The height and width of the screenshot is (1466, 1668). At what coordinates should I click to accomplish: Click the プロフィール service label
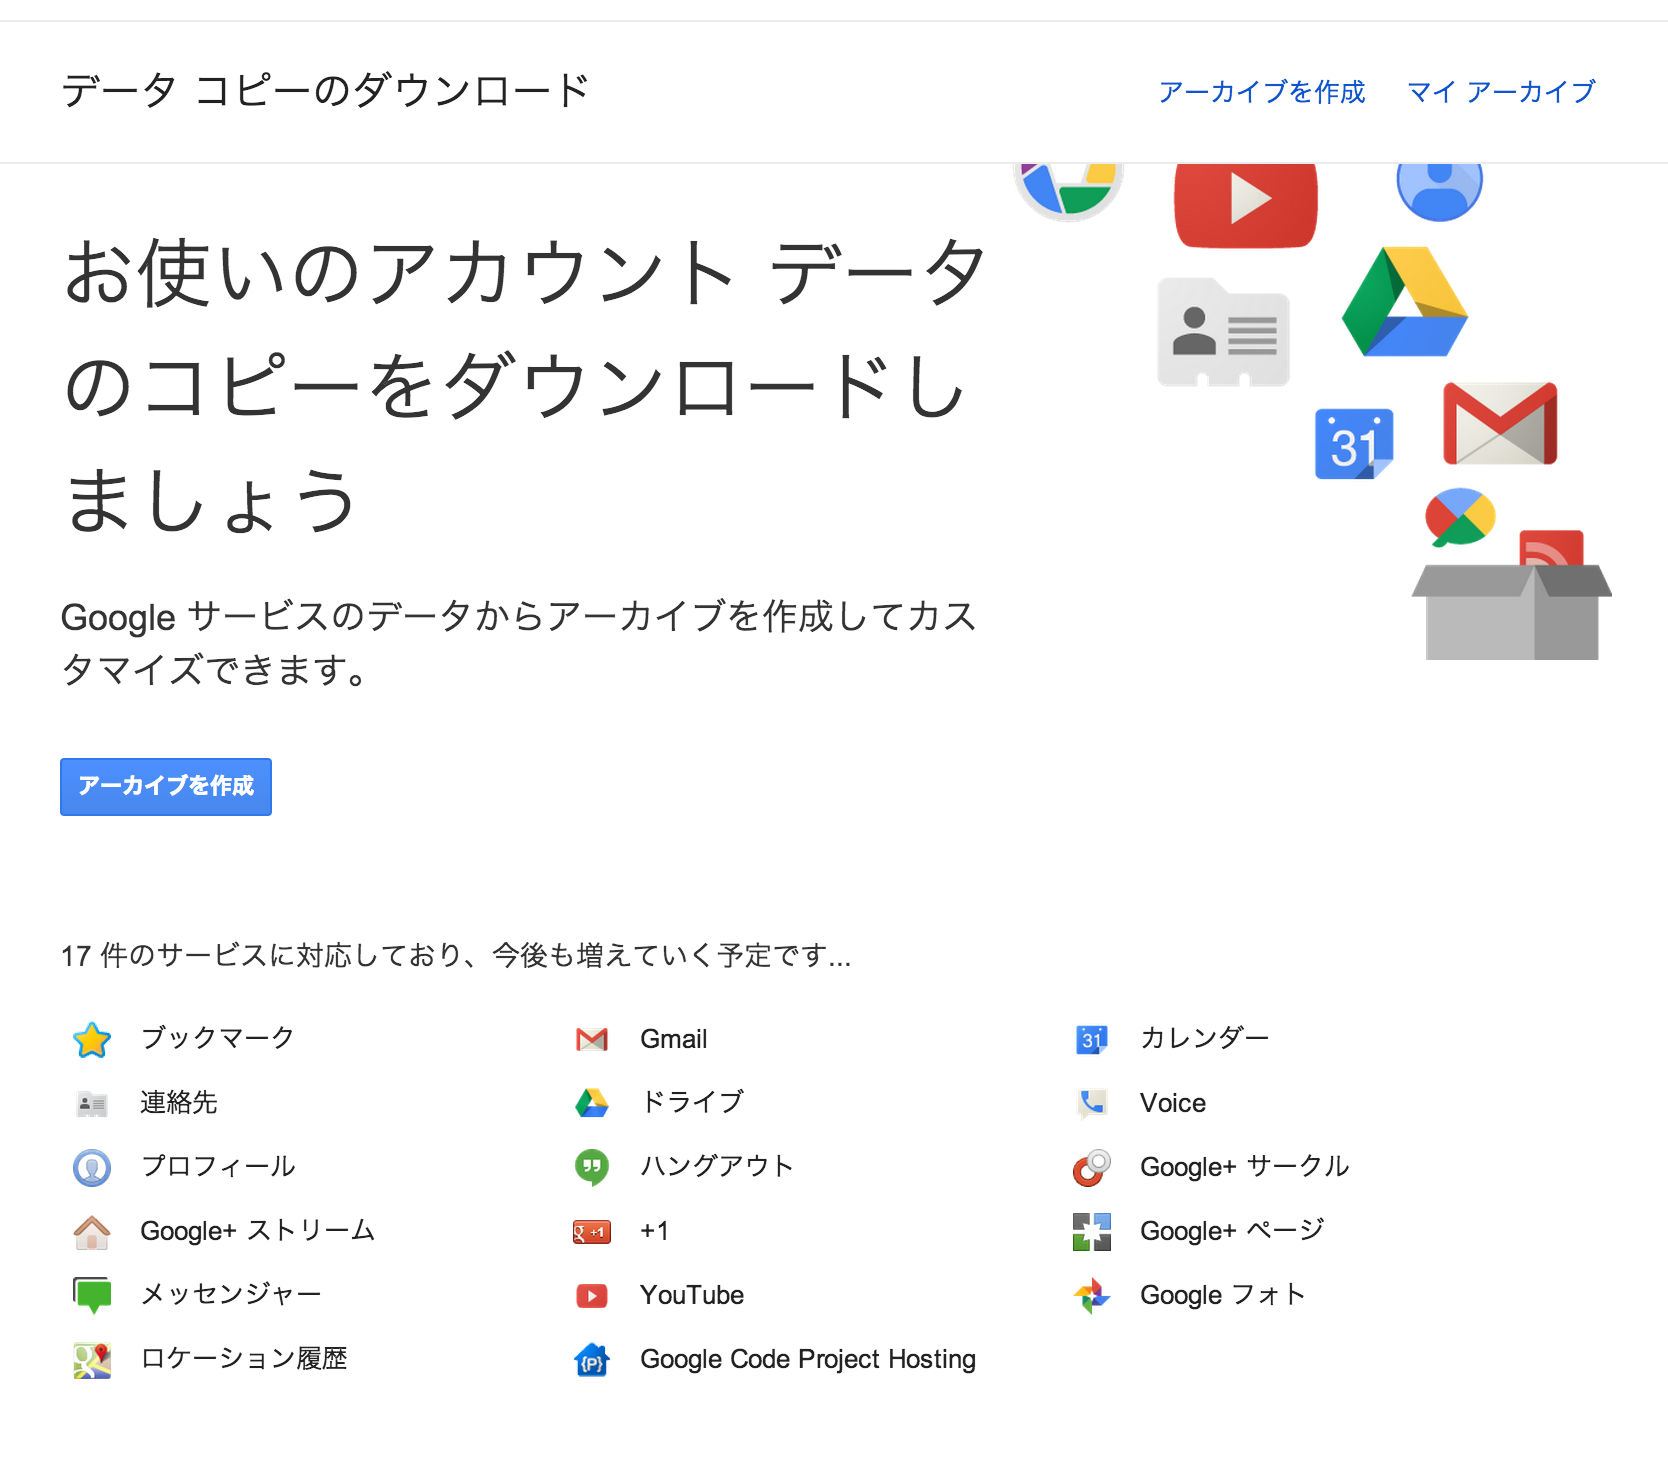pos(218,1166)
